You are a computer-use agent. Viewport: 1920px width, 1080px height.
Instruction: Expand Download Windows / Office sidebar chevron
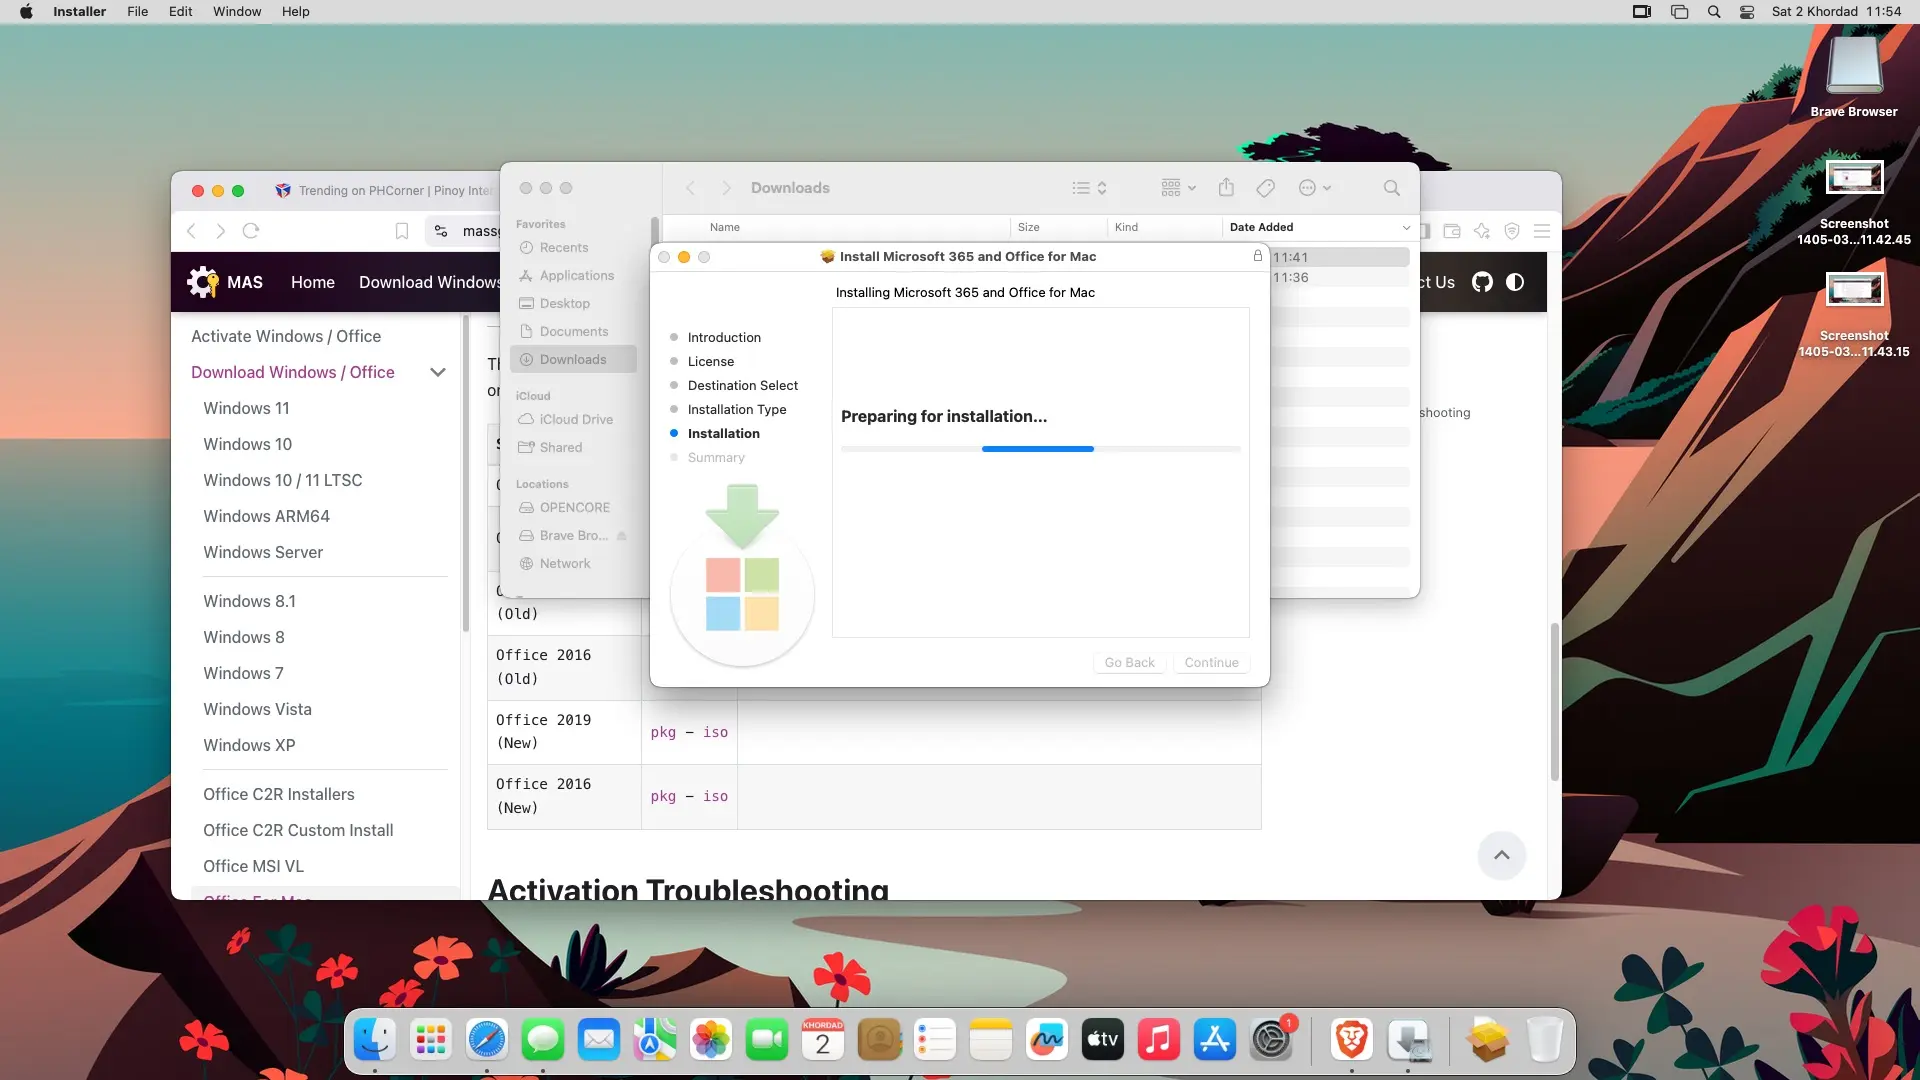coord(437,372)
